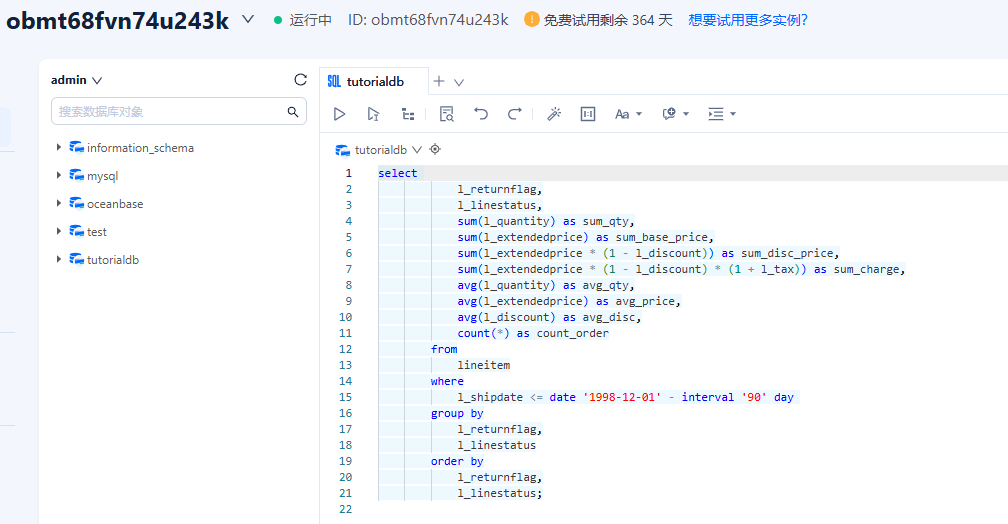The image size is (1008, 524).
Task: Click count_order alias on line 11
Action: pyautogui.click(x=573, y=333)
